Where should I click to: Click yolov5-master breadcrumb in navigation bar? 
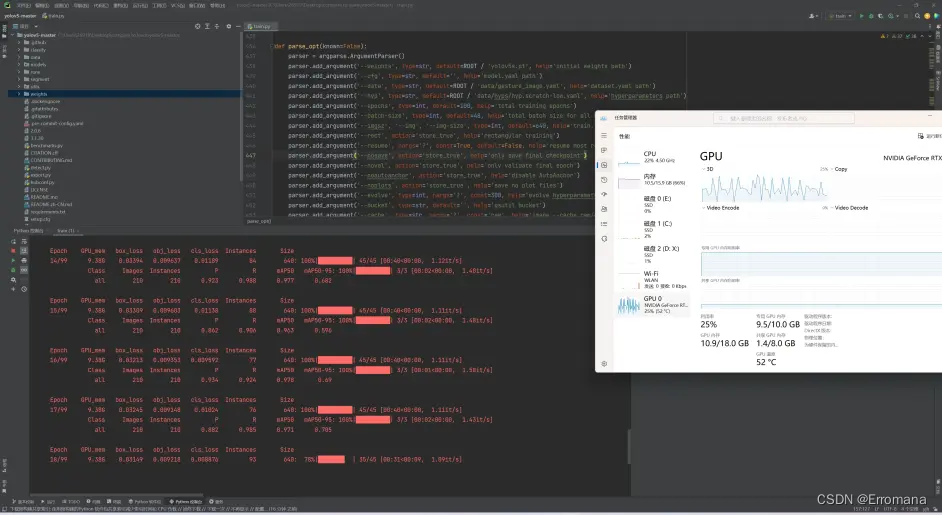[x=20, y=16]
